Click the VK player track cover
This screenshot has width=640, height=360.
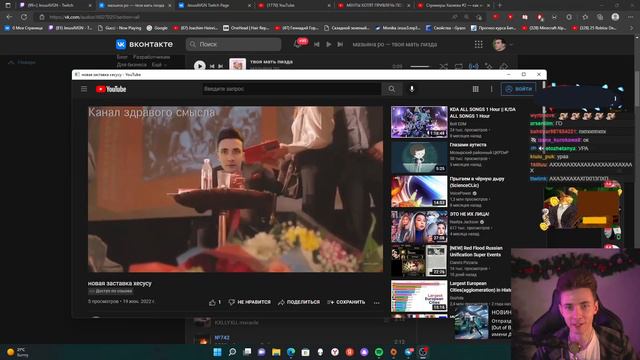point(237,64)
